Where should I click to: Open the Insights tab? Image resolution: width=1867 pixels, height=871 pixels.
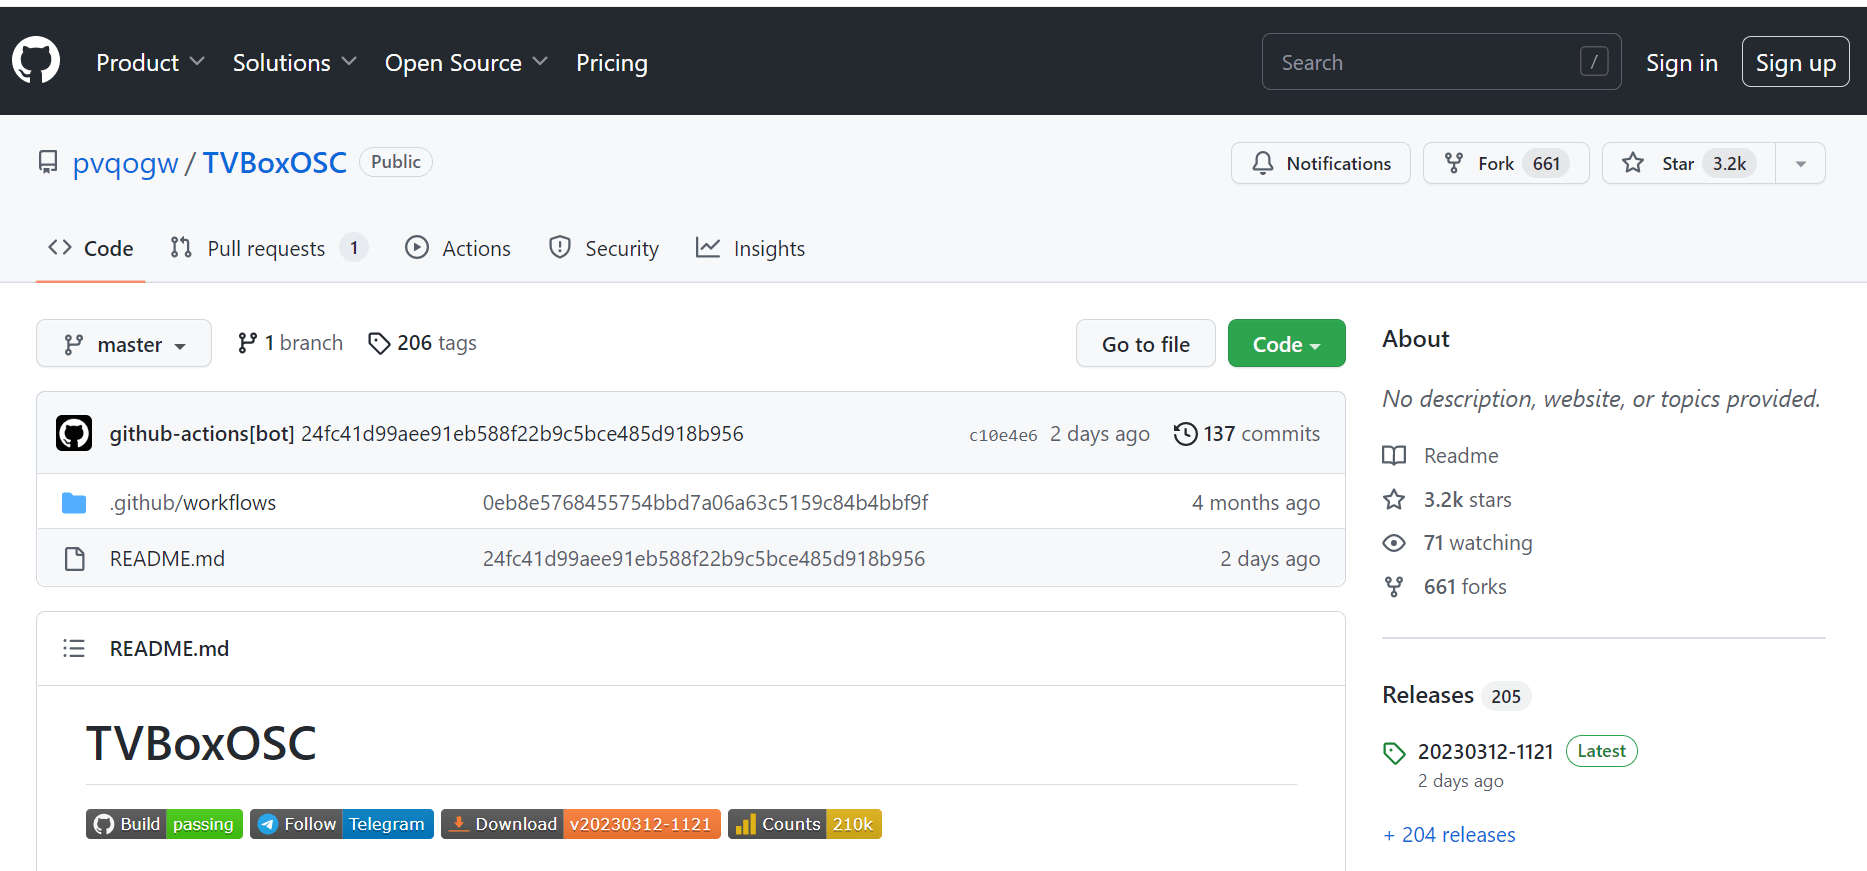[x=751, y=248]
